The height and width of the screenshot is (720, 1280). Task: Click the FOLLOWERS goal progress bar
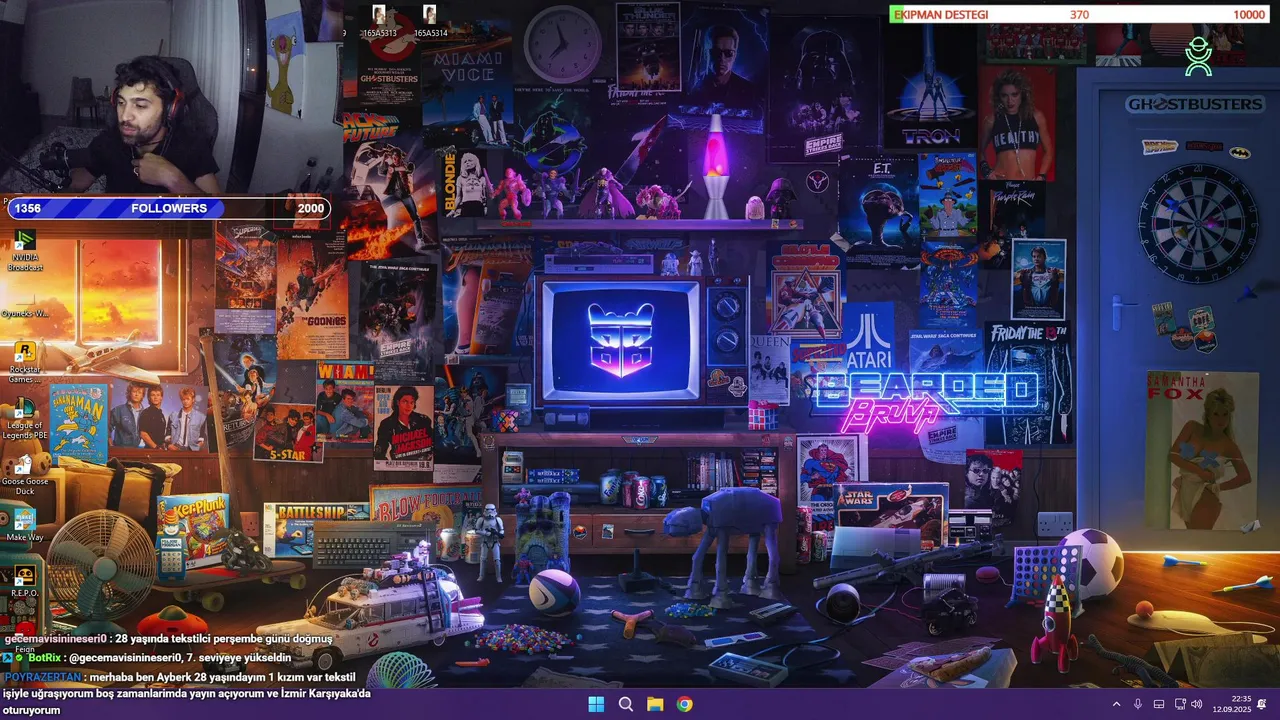[x=168, y=208]
